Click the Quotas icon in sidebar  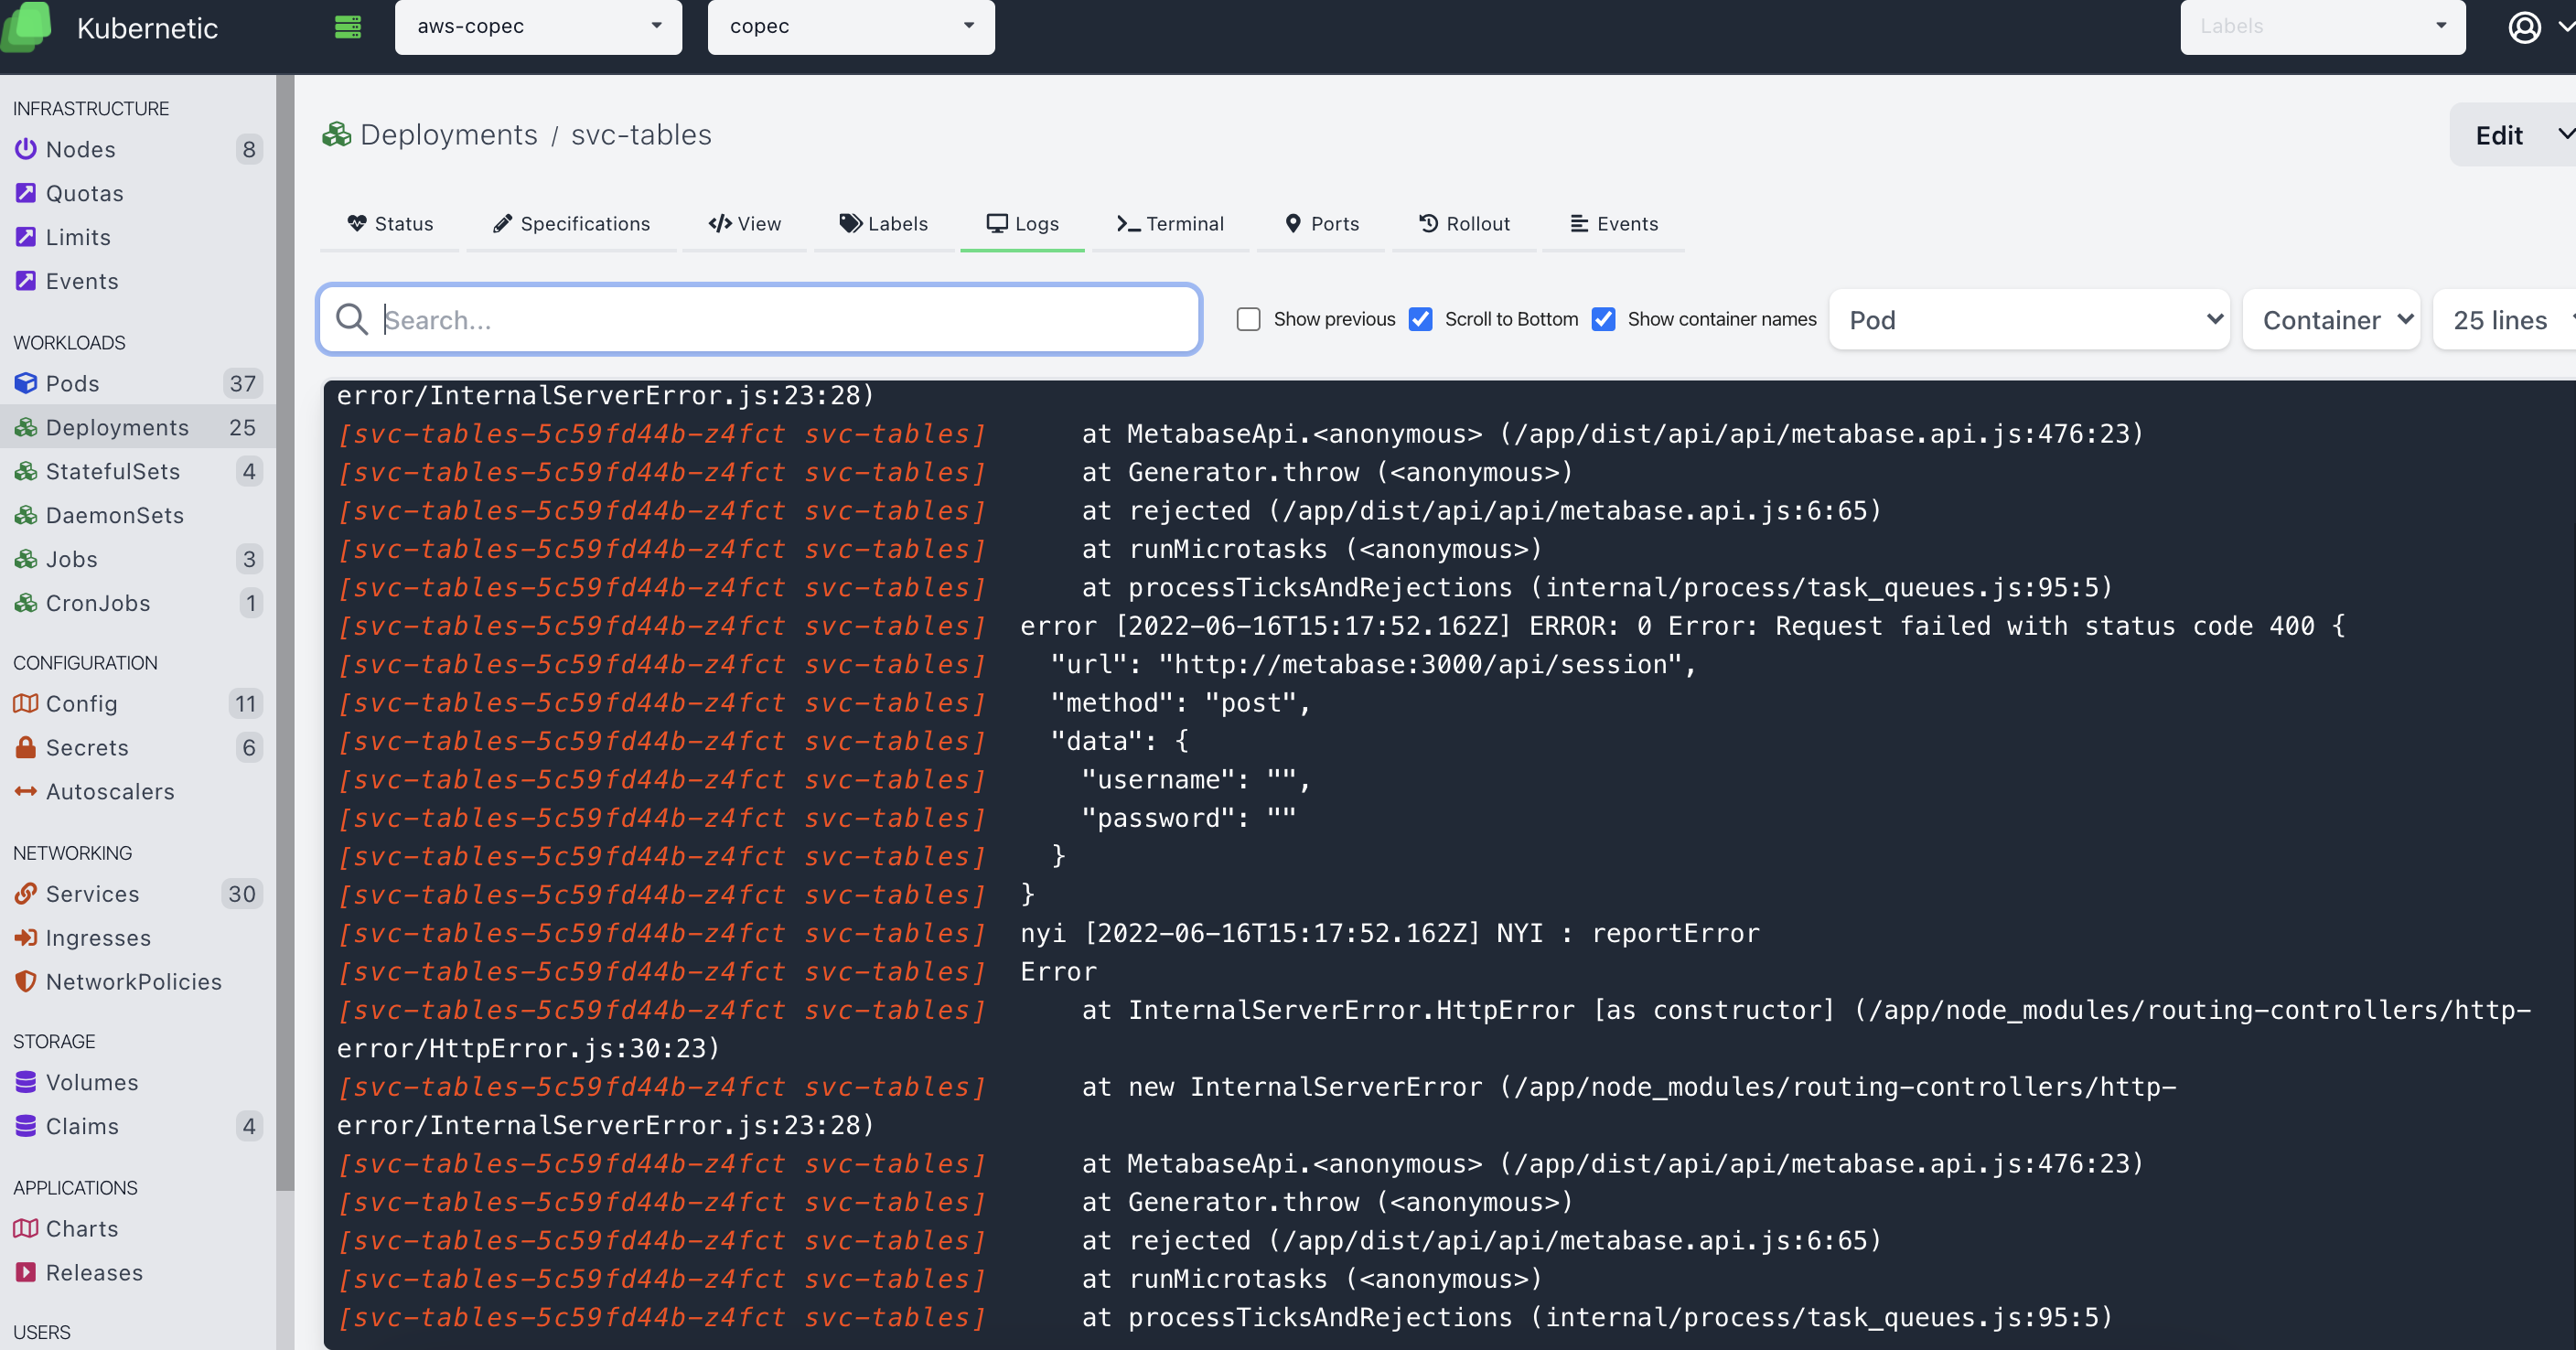(x=26, y=193)
